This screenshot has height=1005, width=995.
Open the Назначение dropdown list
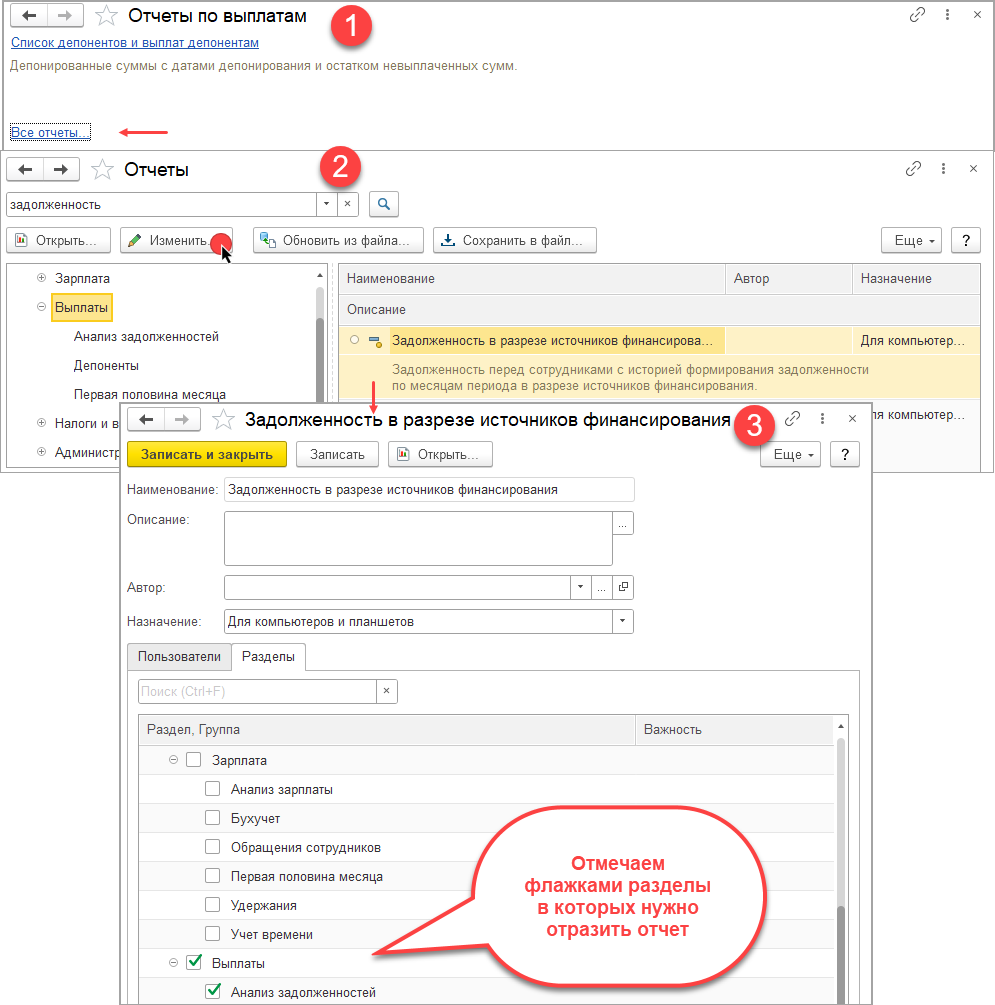point(623,622)
